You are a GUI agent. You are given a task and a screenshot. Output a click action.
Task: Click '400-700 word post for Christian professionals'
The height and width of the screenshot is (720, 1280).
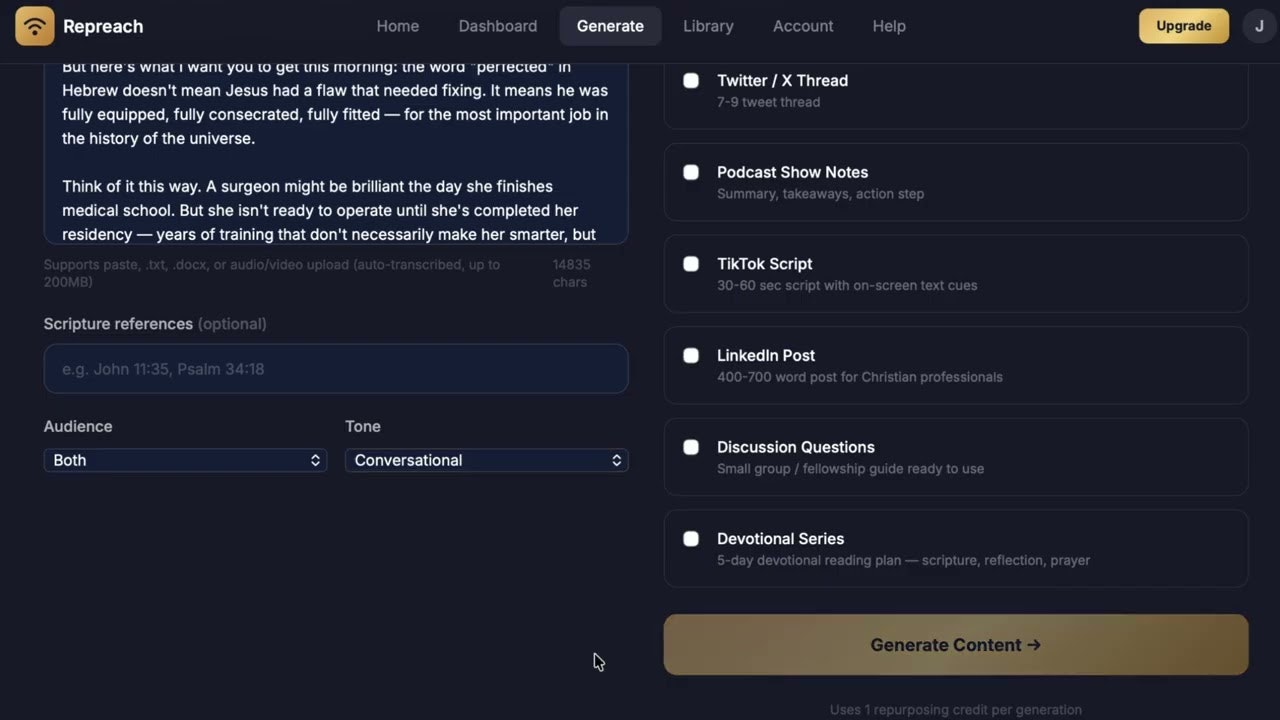tap(860, 377)
